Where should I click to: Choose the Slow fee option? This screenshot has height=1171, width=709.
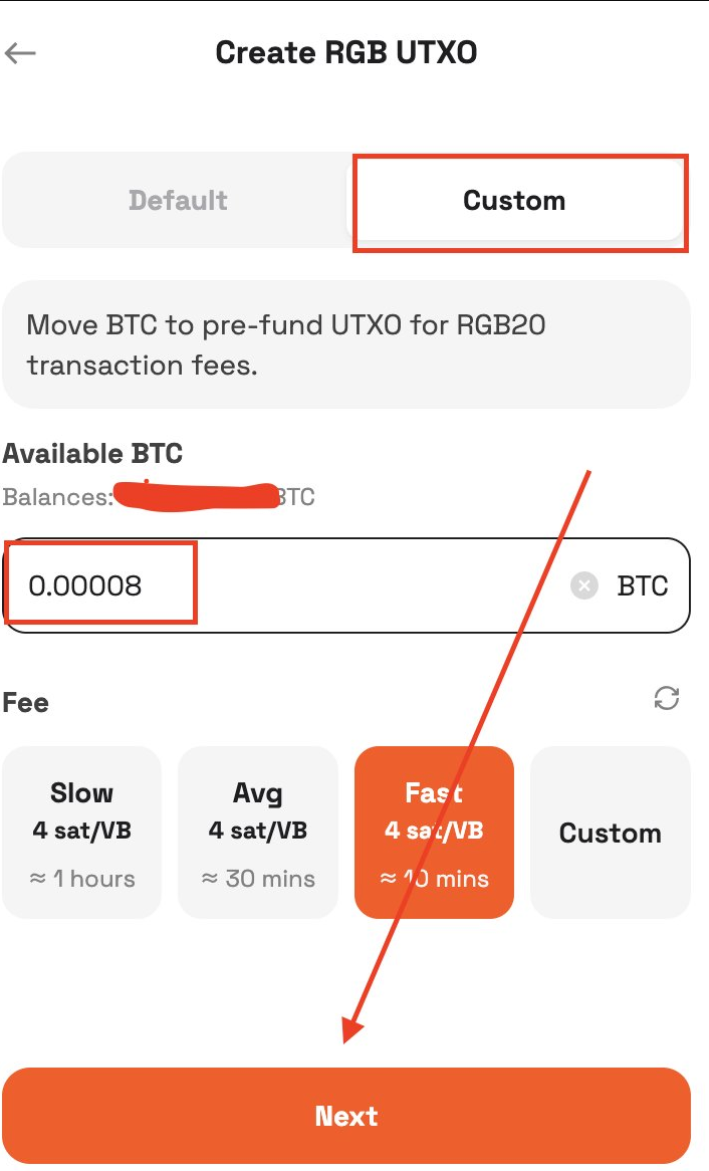pyautogui.click(x=82, y=833)
